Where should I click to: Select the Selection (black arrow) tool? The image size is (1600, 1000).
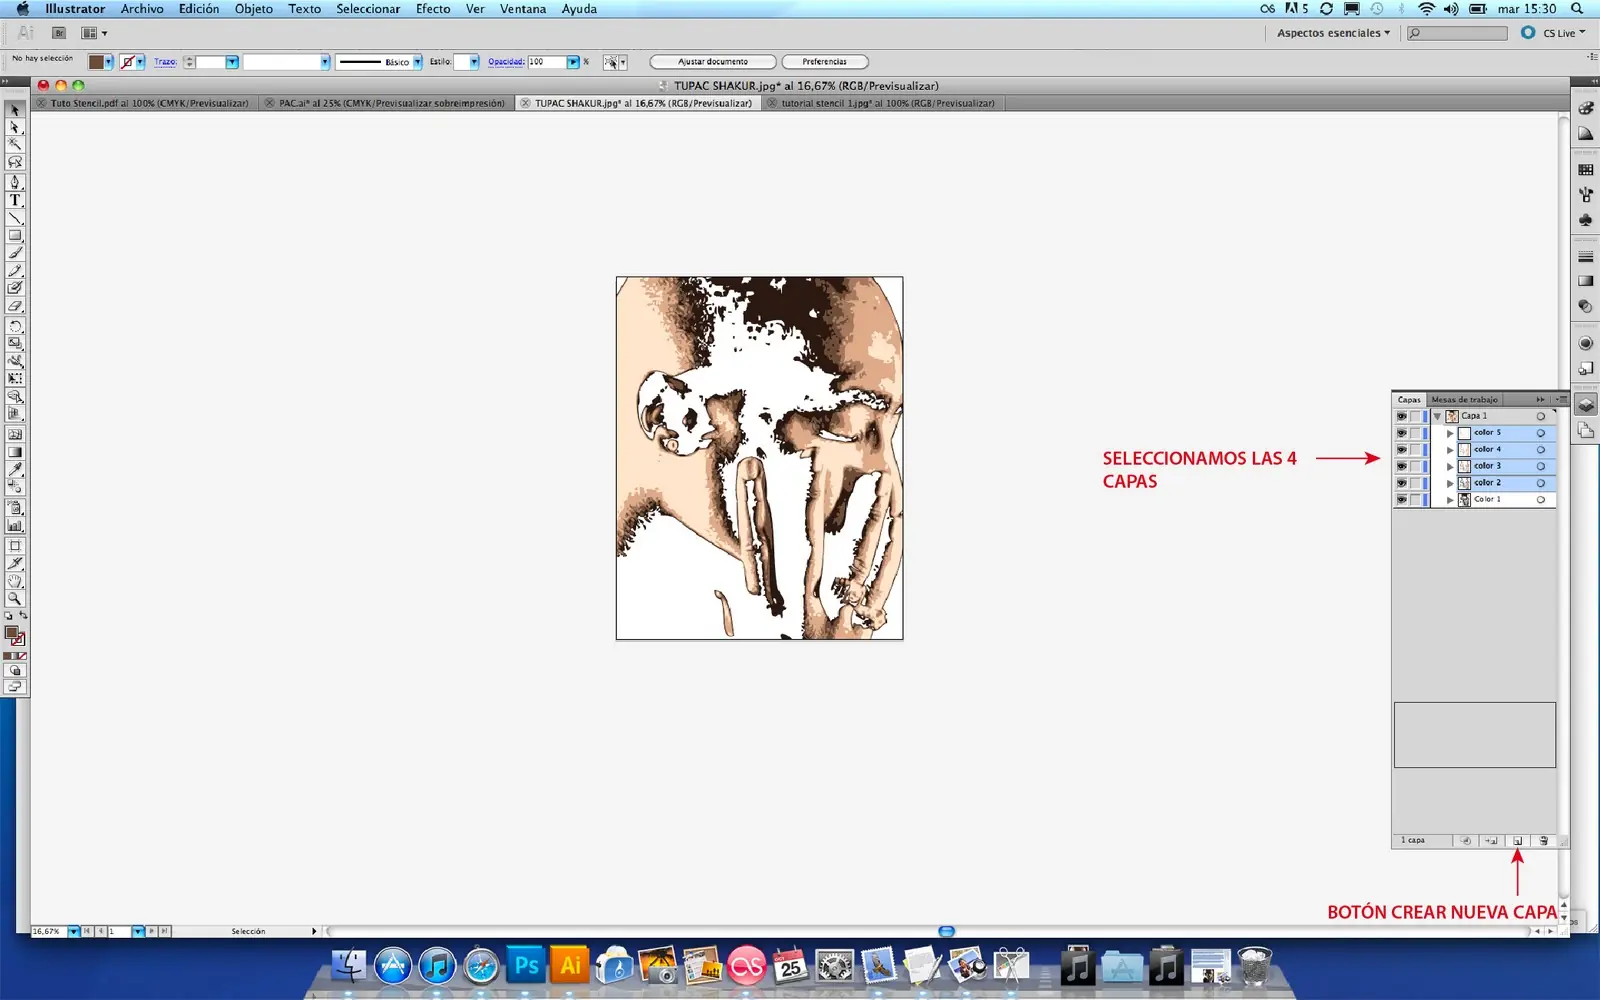pyautogui.click(x=15, y=110)
